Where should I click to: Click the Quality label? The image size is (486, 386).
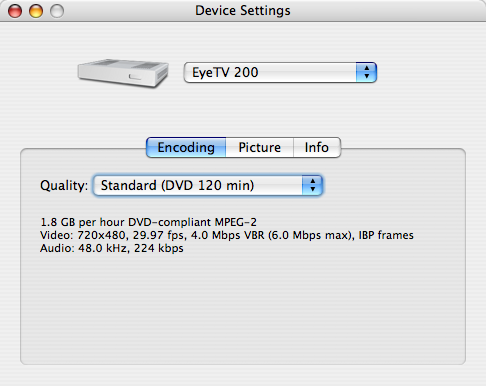(x=64, y=185)
